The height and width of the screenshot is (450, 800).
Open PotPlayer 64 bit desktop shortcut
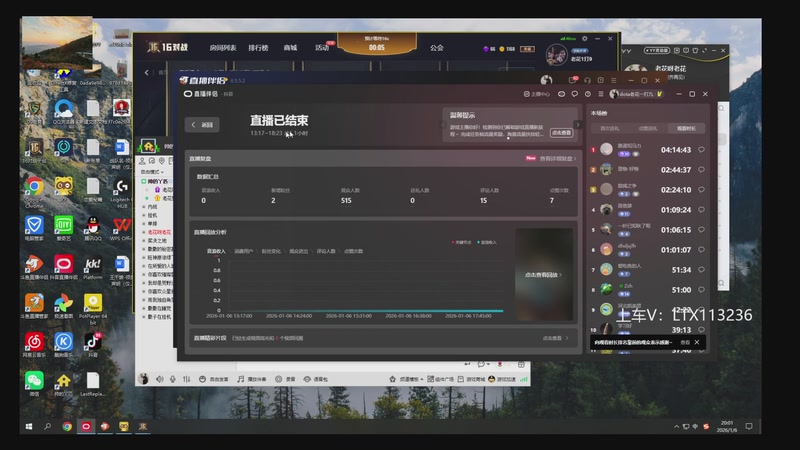pyautogui.click(x=93, y=309)
